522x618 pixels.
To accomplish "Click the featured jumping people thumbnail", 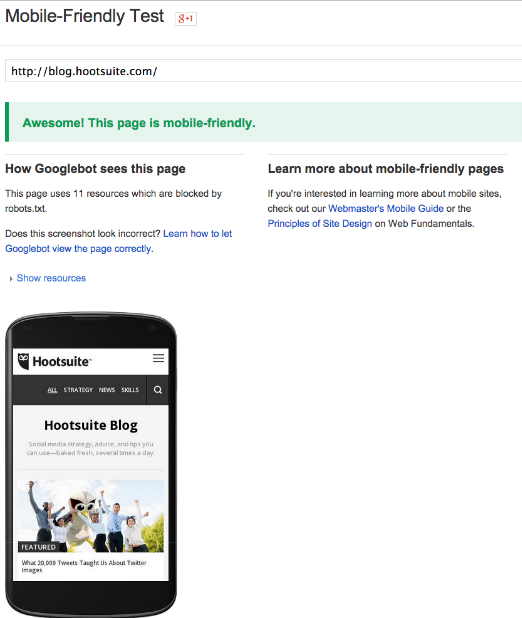I will [91, 516].
